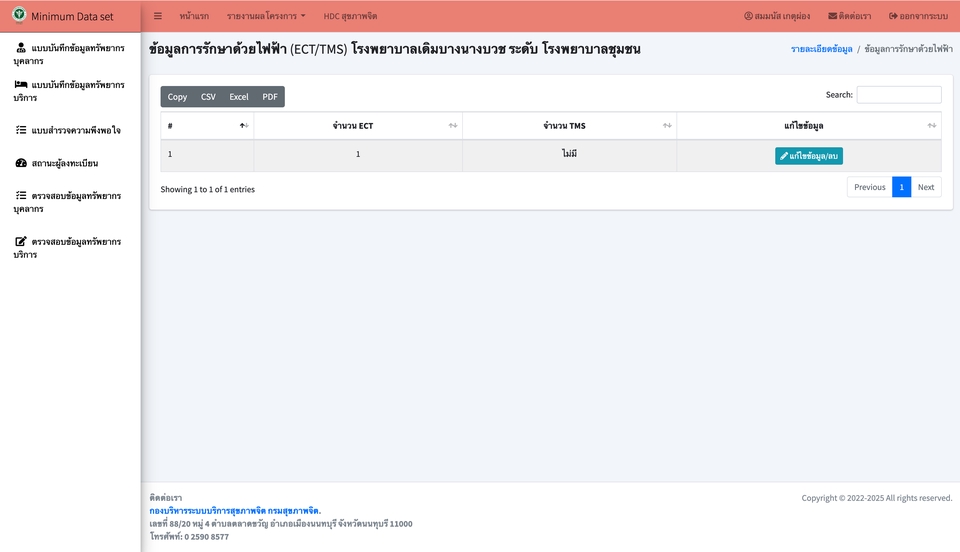Click the Minimum Data set logo icon
The width and height of the screenshot is (960, 552).
[x=20, y=15]
